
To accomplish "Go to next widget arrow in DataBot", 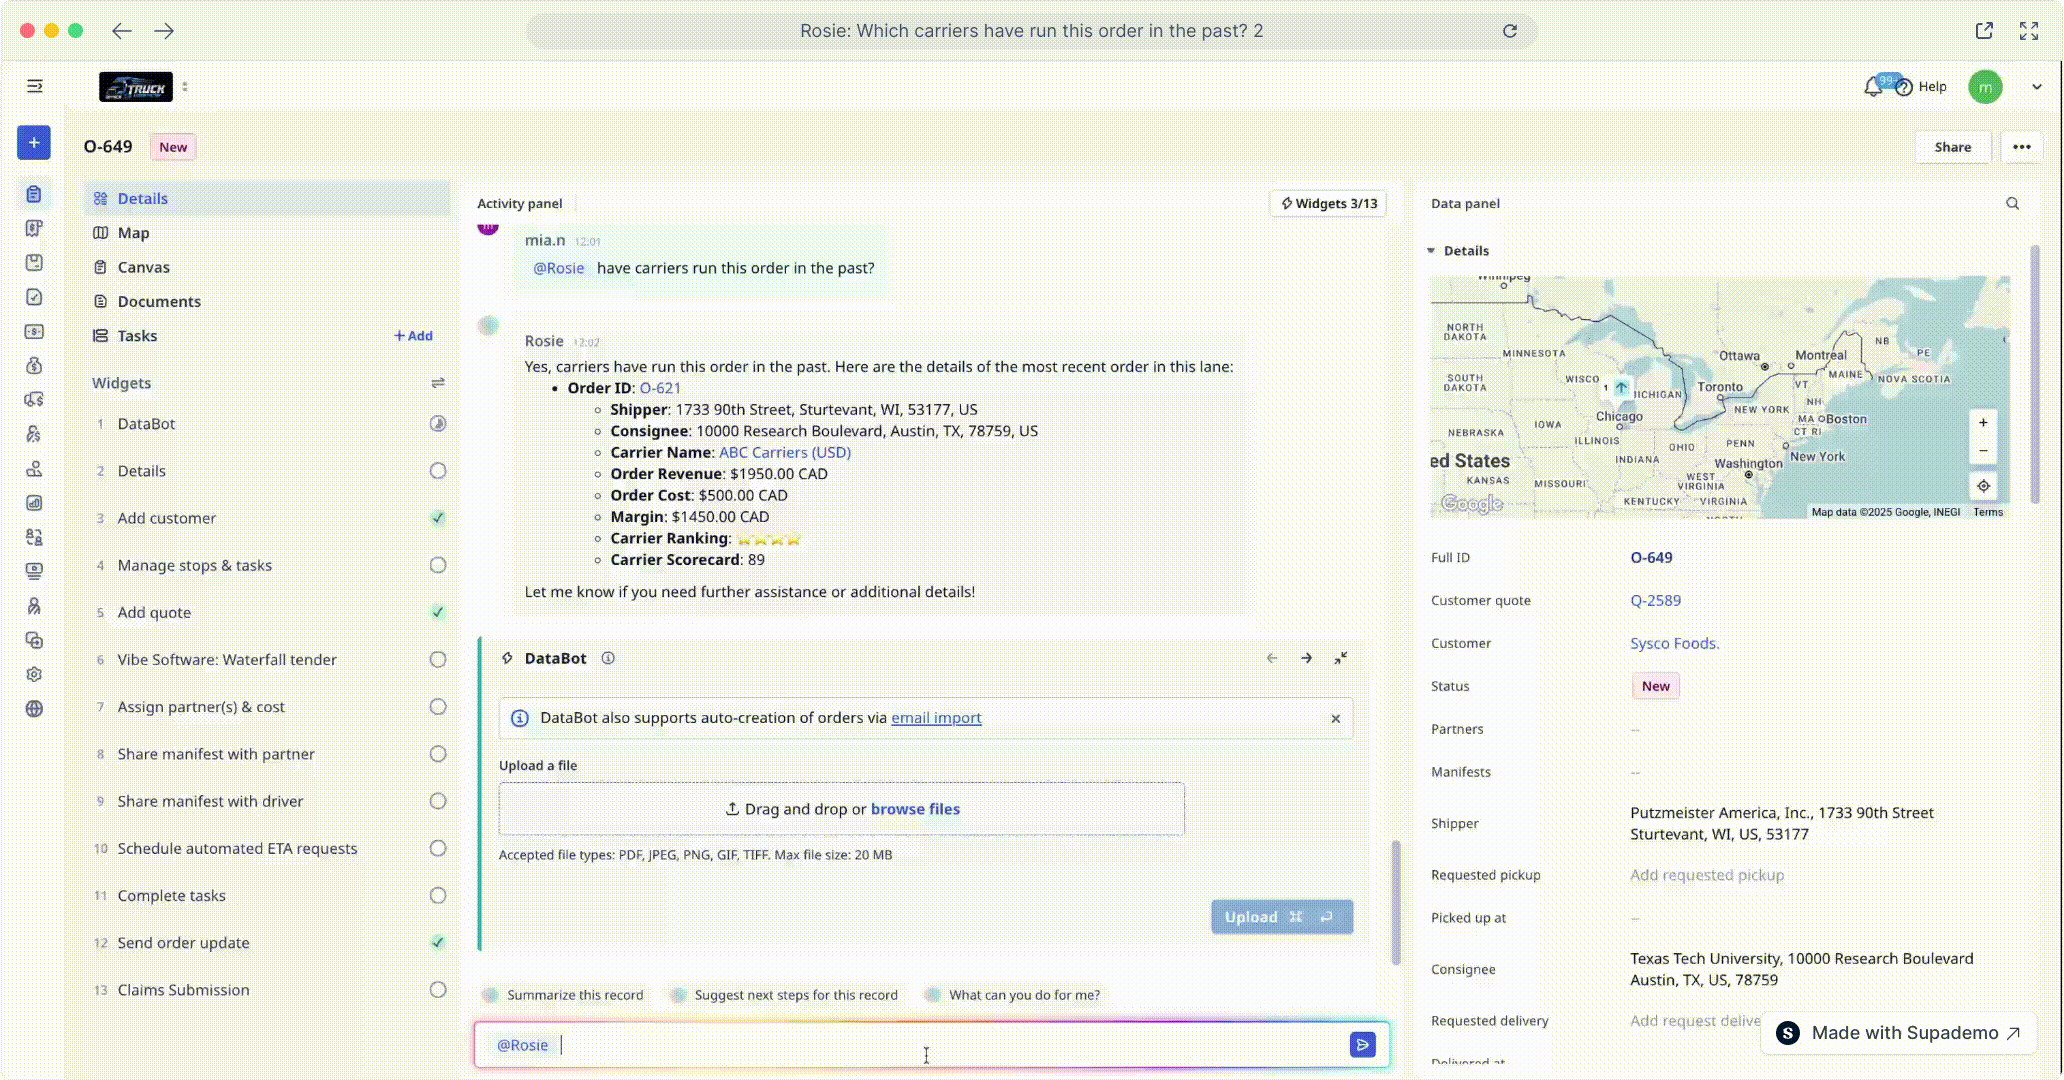I will 1306,658.
